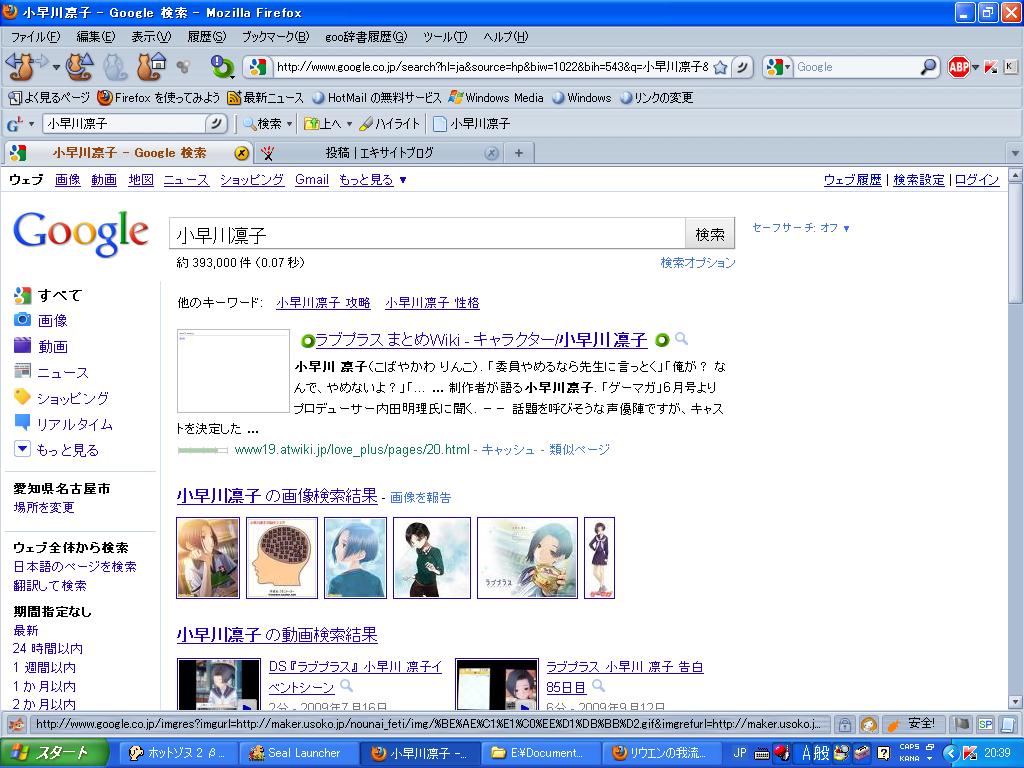Viewport: 1024px width, 768px height.
Task: Toggle the ハイライト highlight button
Action: (x=390, y=123)
